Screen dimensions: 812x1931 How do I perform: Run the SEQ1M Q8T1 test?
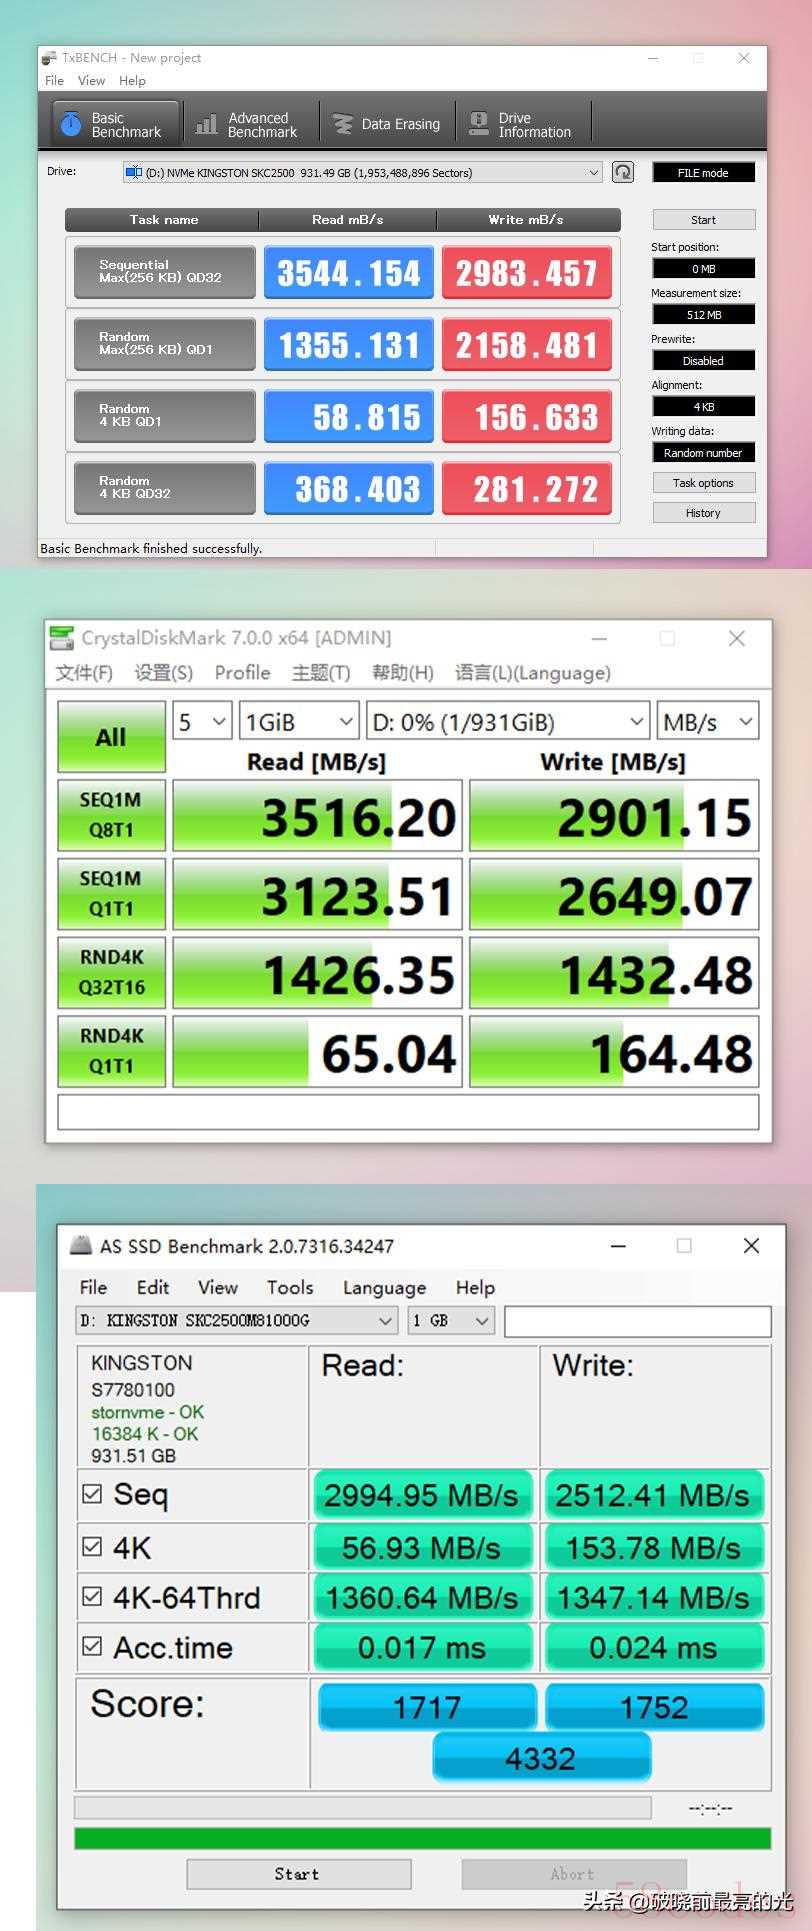(111, 815)
